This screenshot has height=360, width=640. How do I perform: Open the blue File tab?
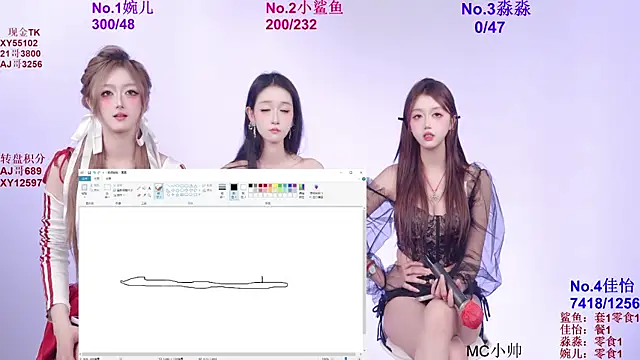84,178
